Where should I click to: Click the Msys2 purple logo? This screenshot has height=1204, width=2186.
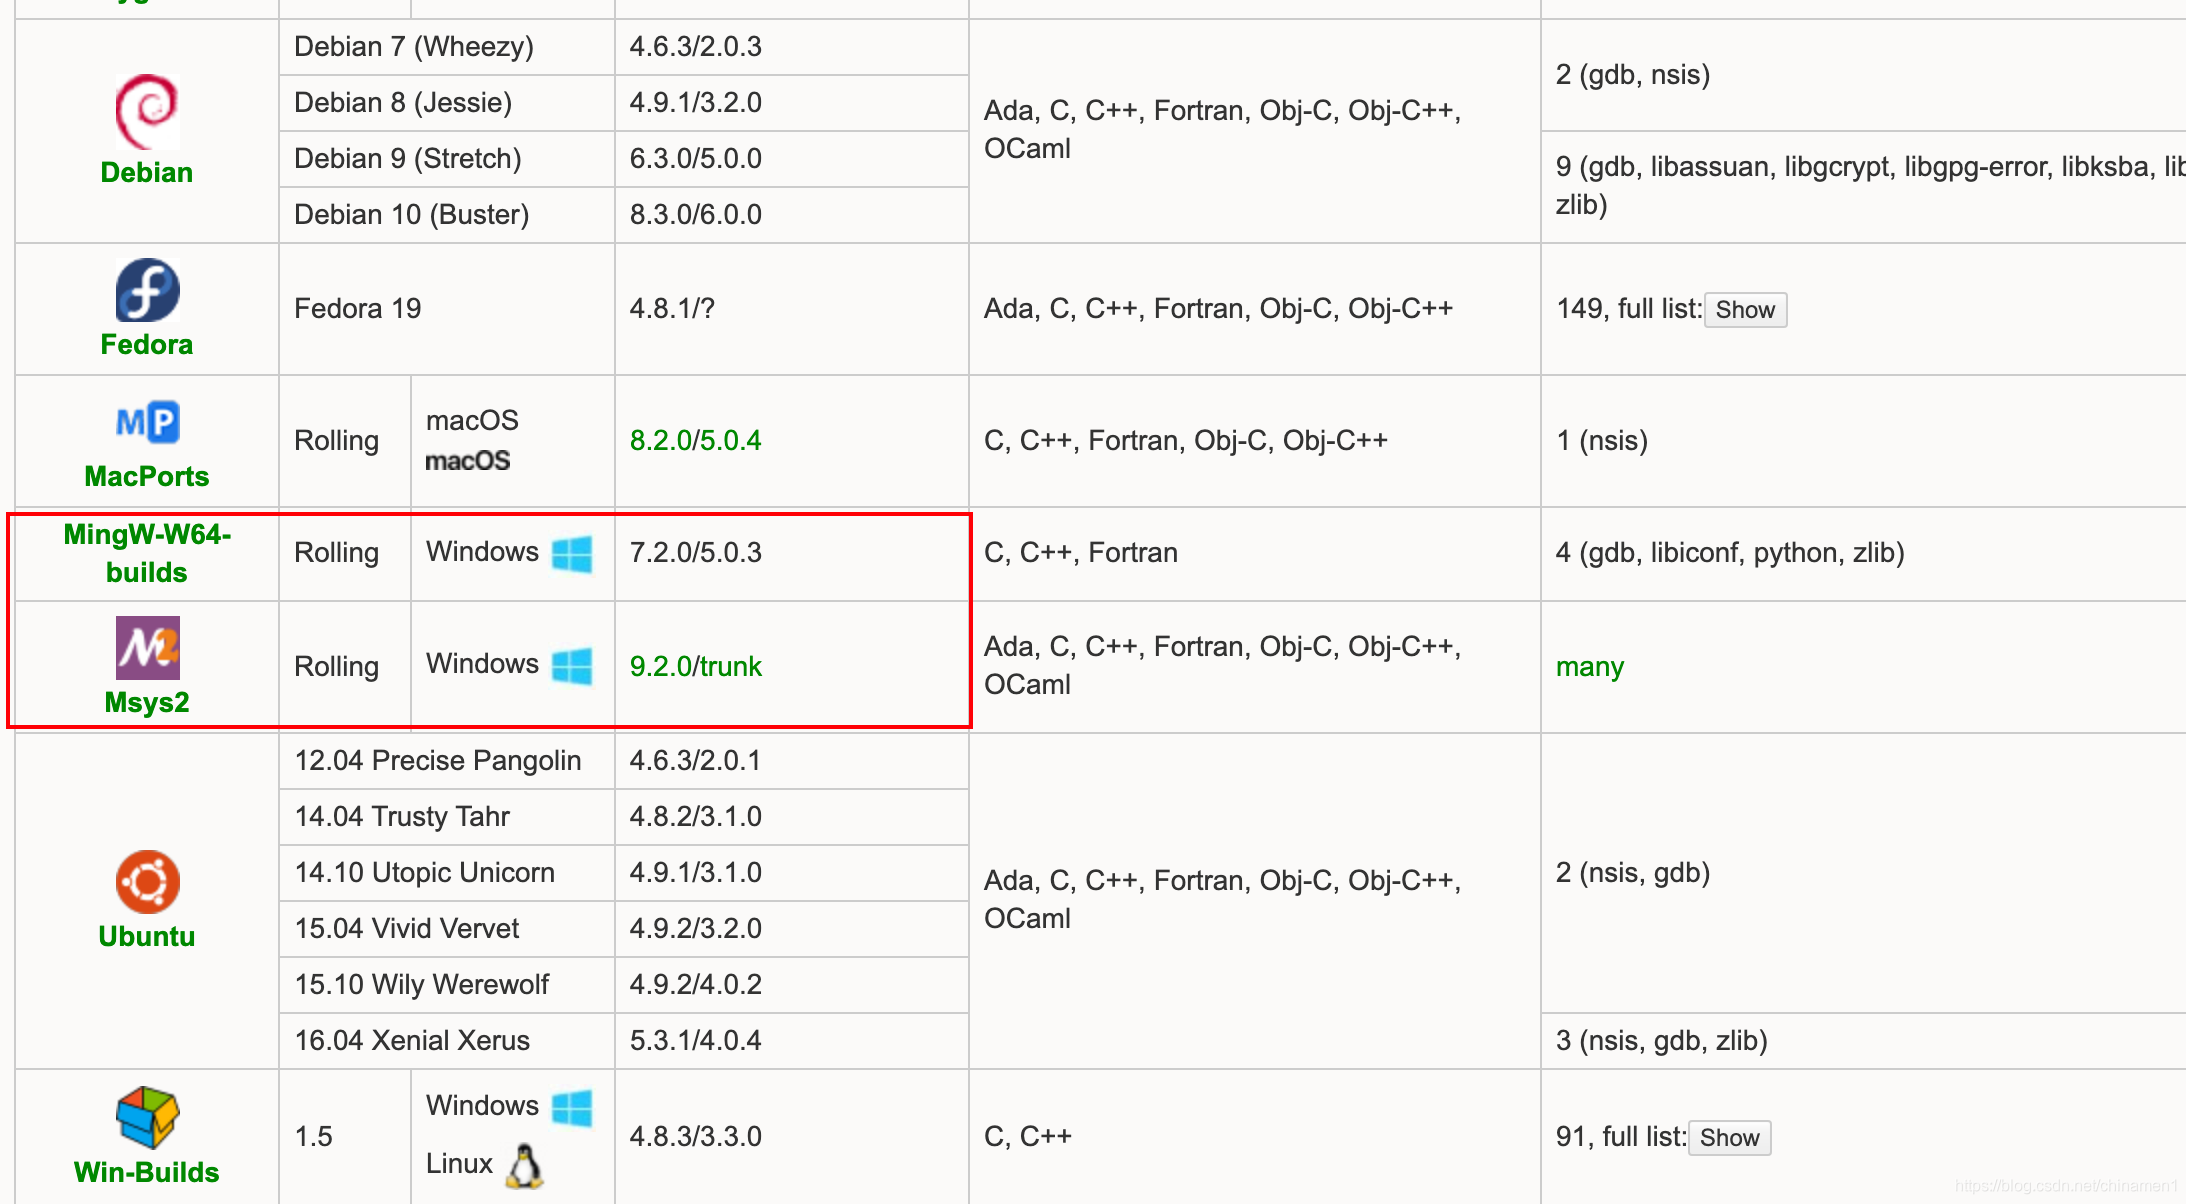pyautogui.click(x=147, y=648)
